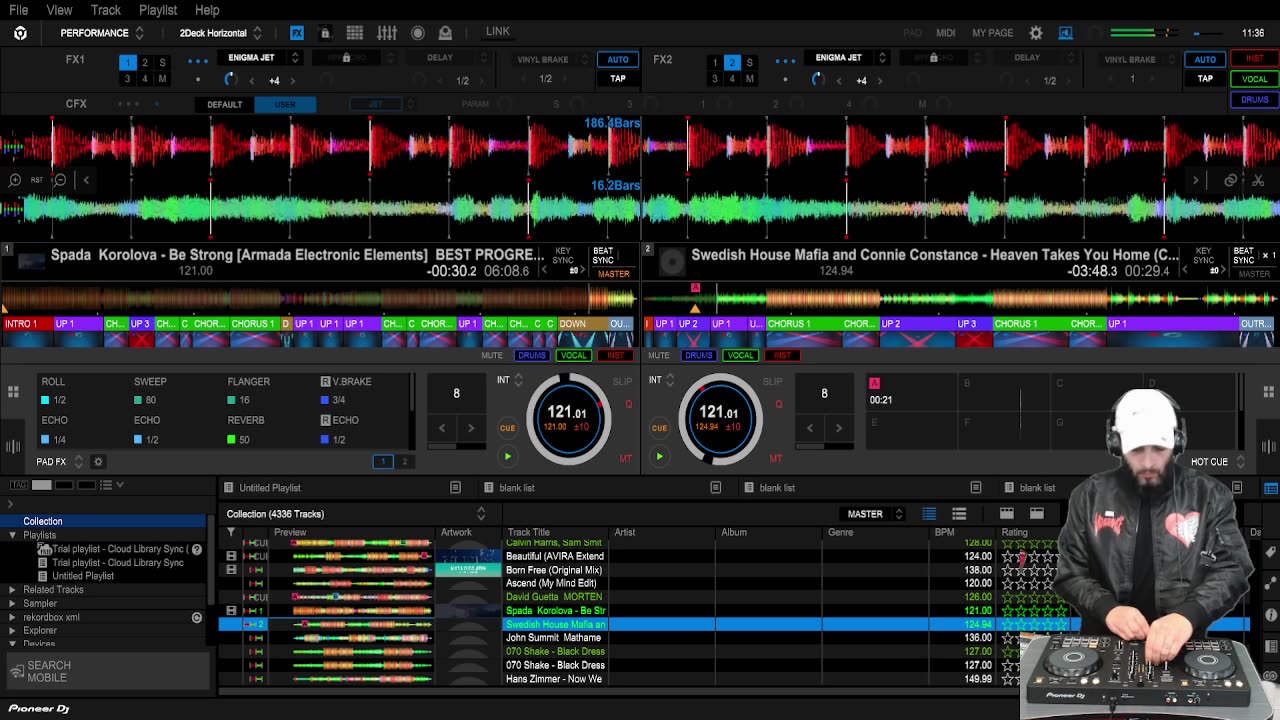Click the rekordbox logo icon
The image size is (1280, 720).
tap(20, 33)
